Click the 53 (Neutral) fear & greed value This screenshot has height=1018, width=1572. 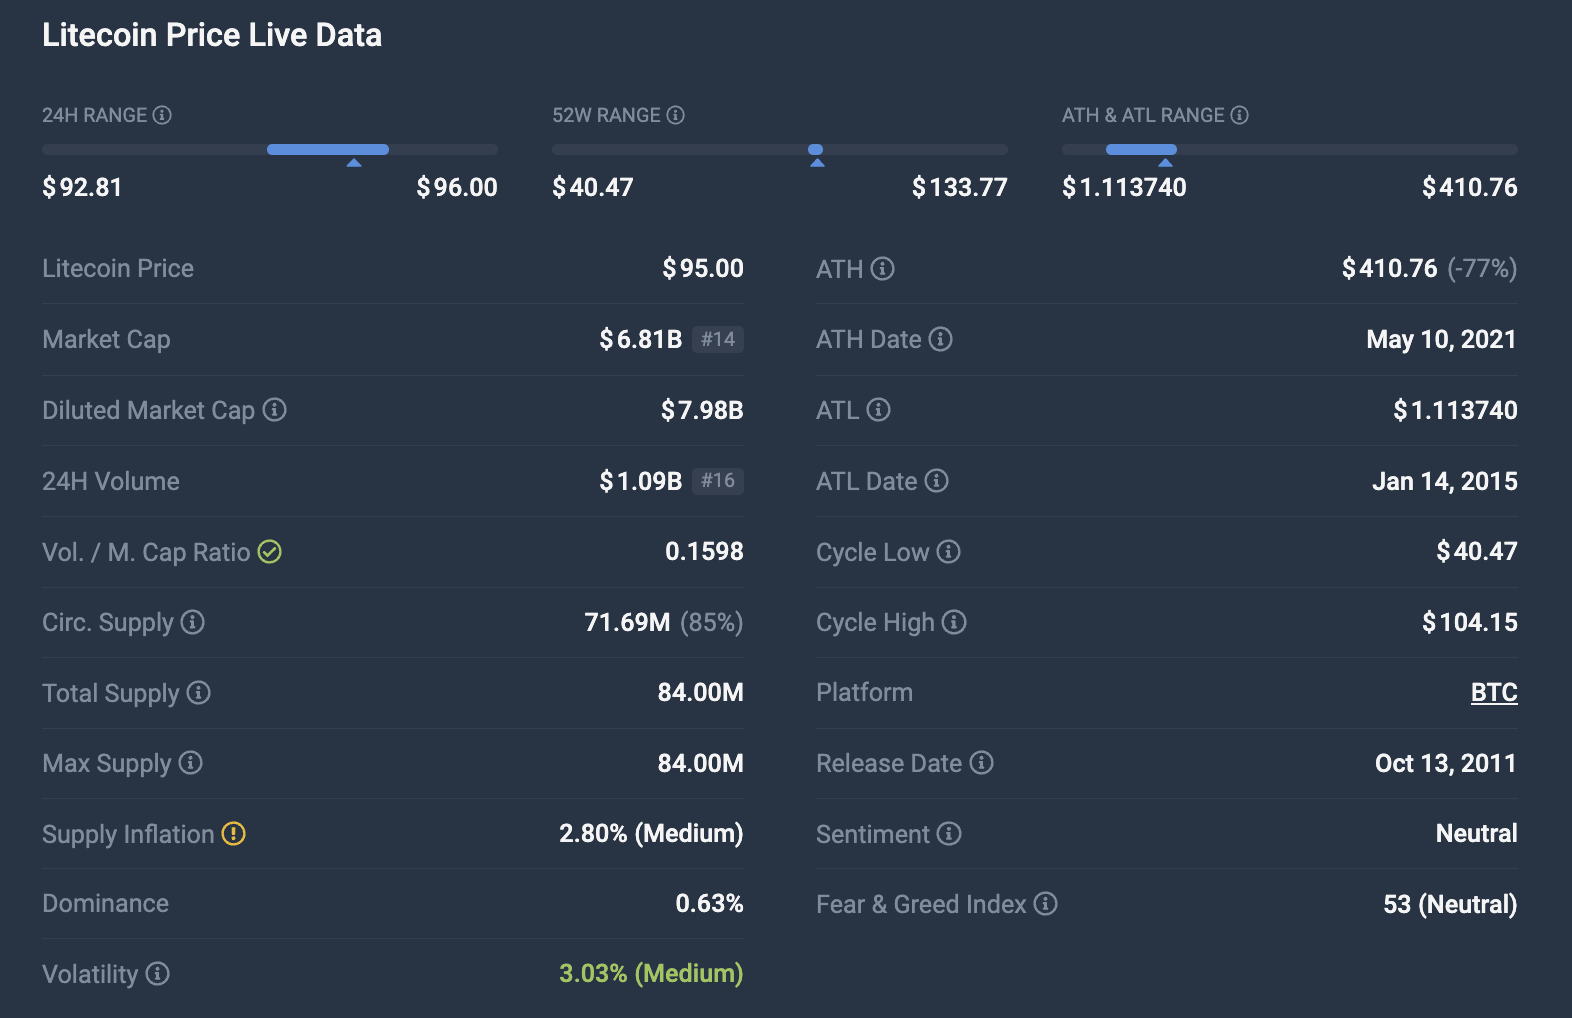coord(1450,904)
